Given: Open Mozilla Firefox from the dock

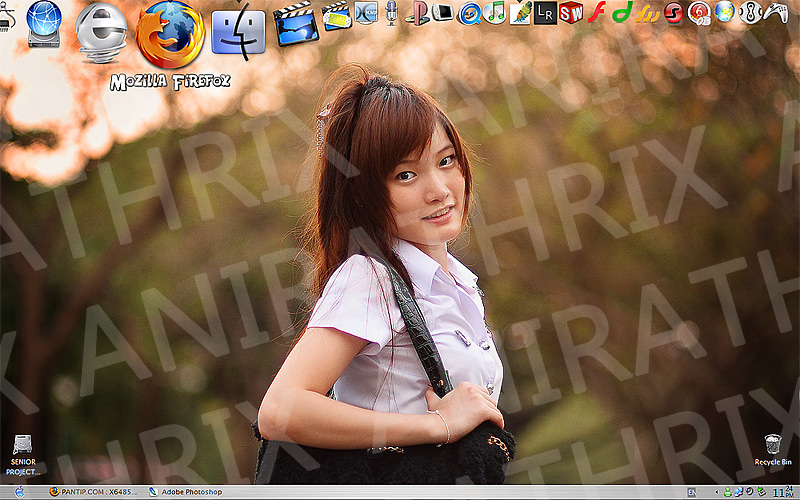Looking at the screenshot, I should (170, 35).
